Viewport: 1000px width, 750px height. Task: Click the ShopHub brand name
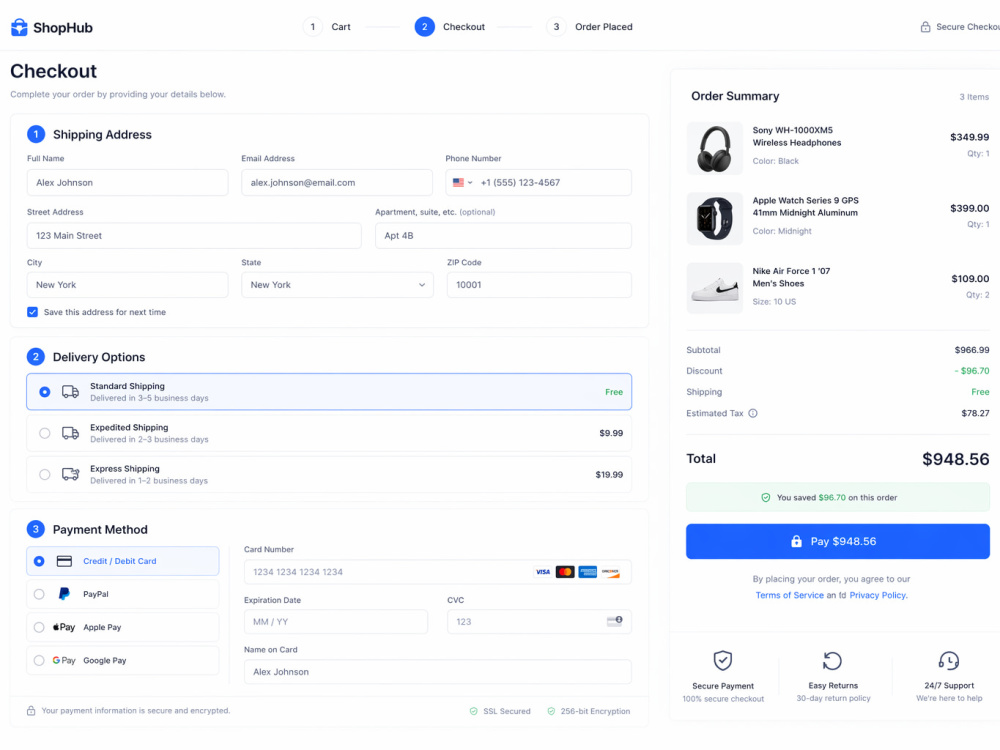click(62, 27)
